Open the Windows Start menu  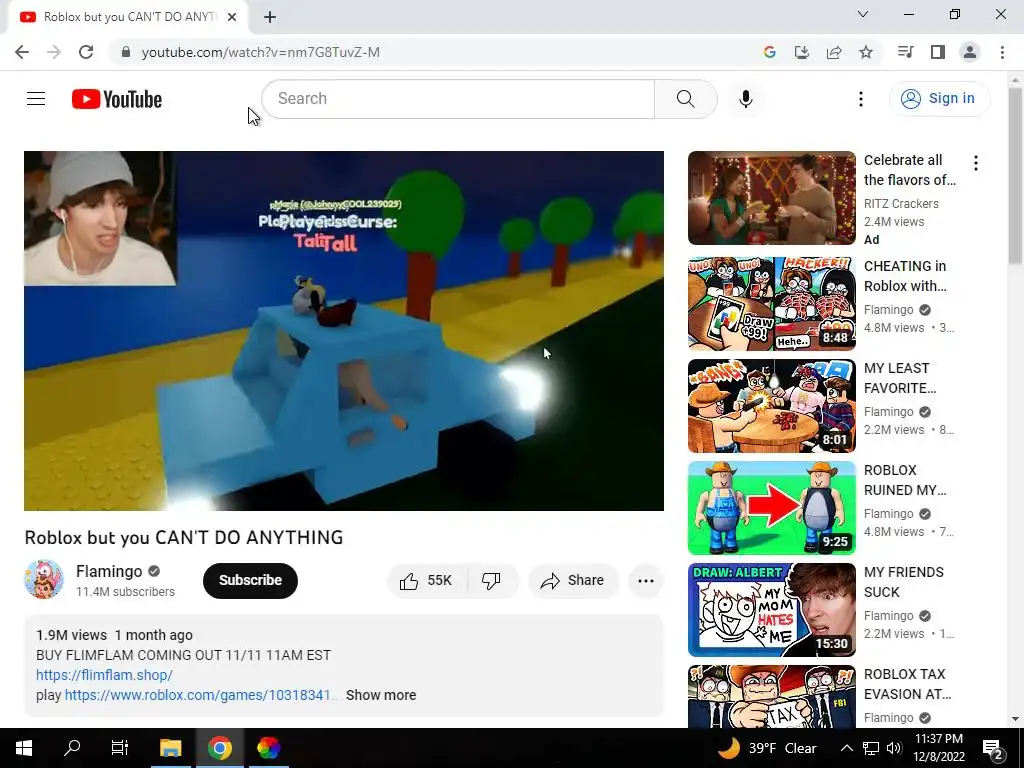coord(24,748)
